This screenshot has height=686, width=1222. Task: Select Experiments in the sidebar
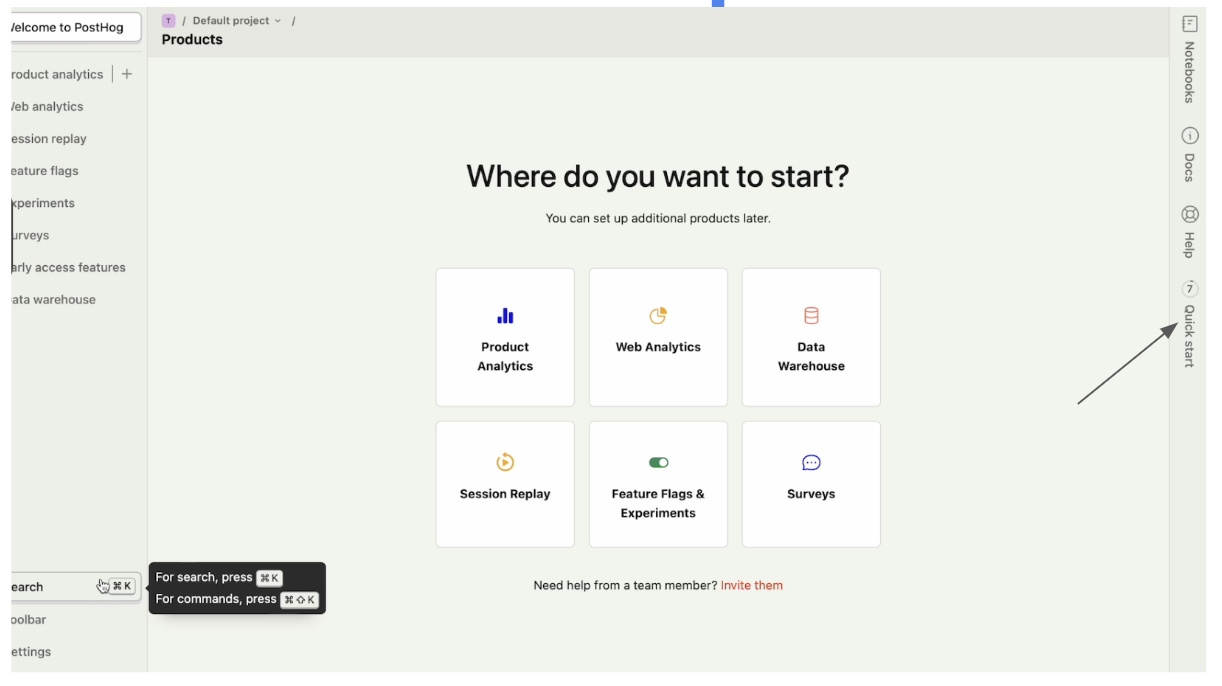[43, 203]
